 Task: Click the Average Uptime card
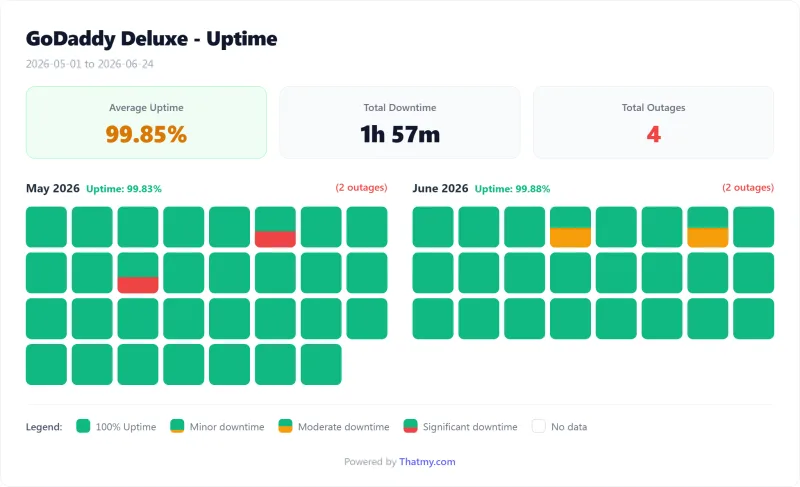[x=146, y=122]
